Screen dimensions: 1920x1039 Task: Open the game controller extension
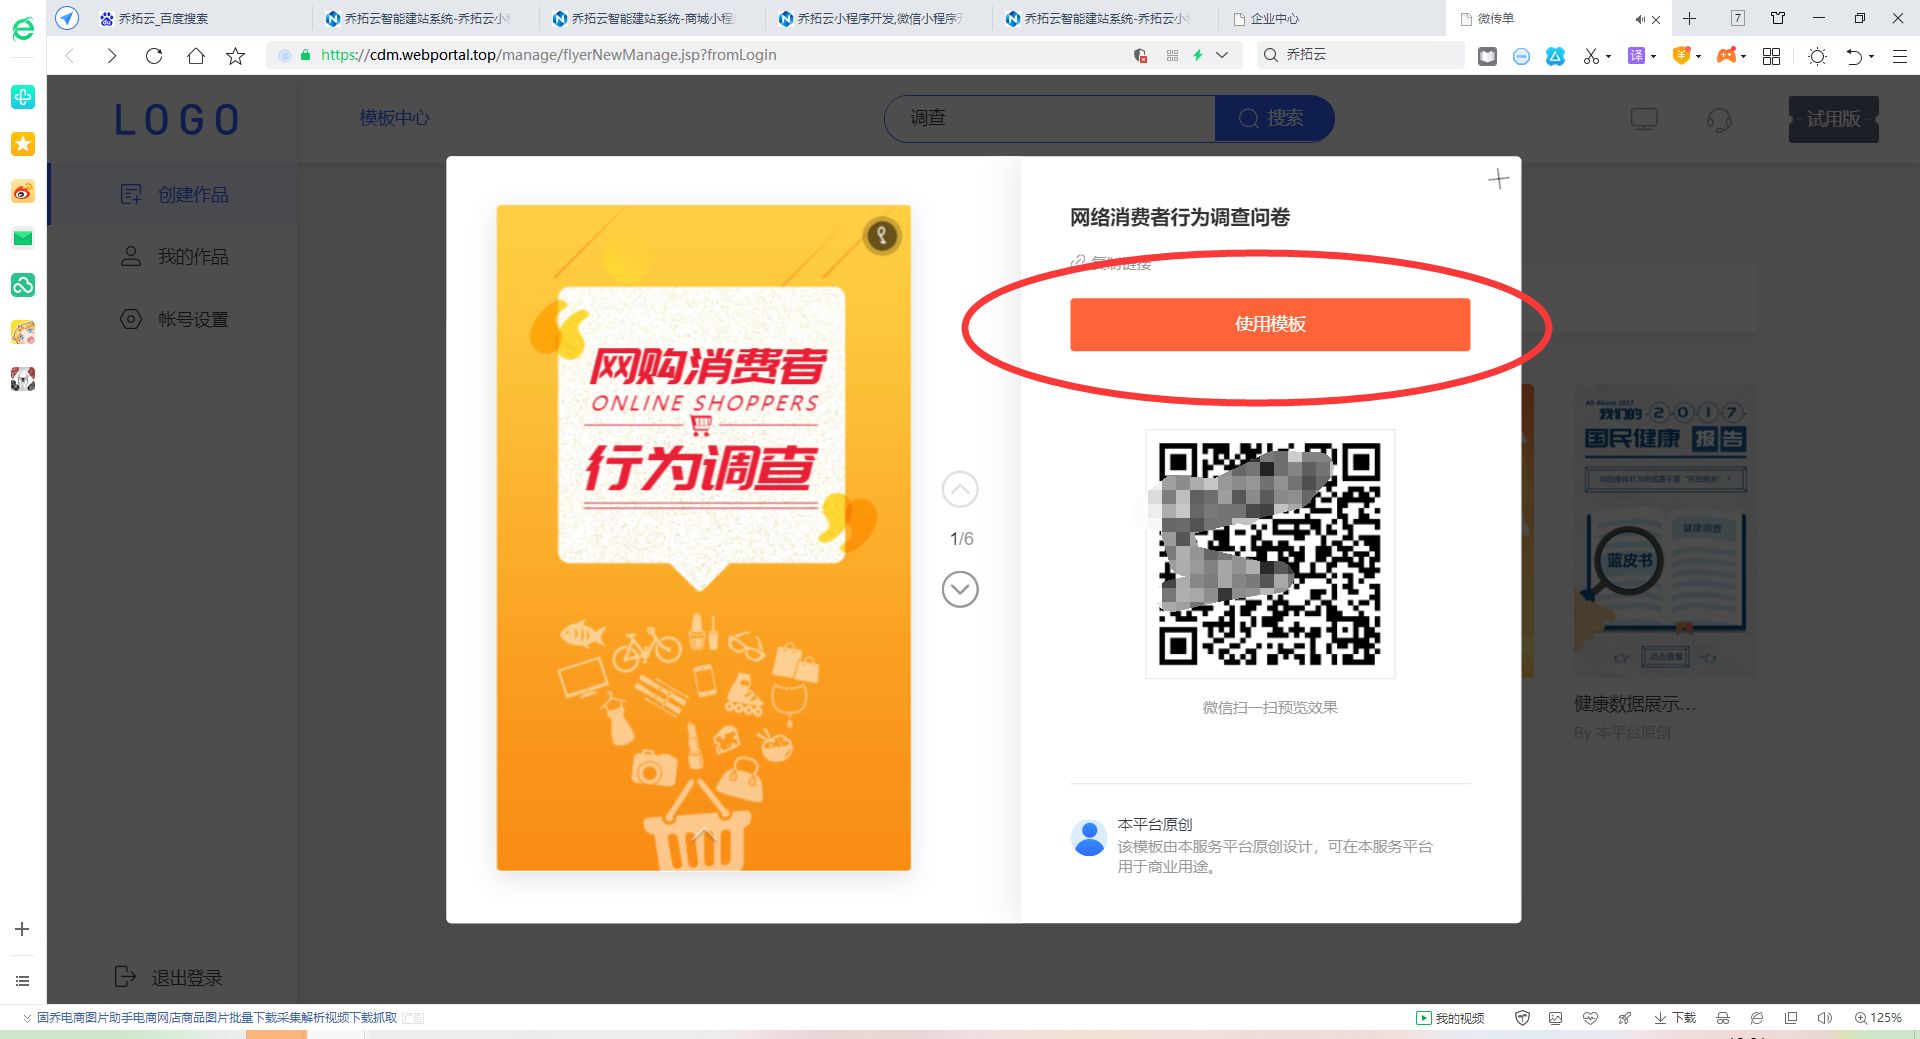1726,56
